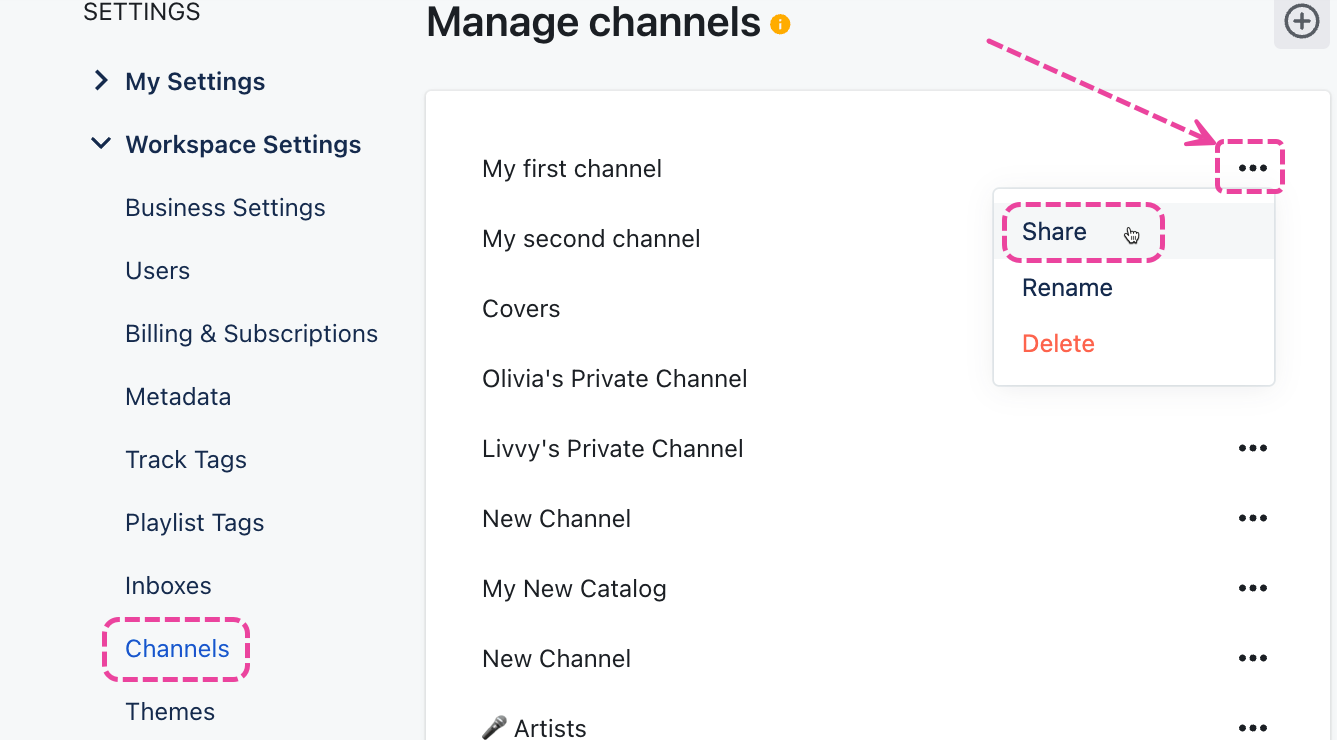Open Themes settings page
Screen dimensions: 1337x740
pyautogui.click(x=170, y=712)
